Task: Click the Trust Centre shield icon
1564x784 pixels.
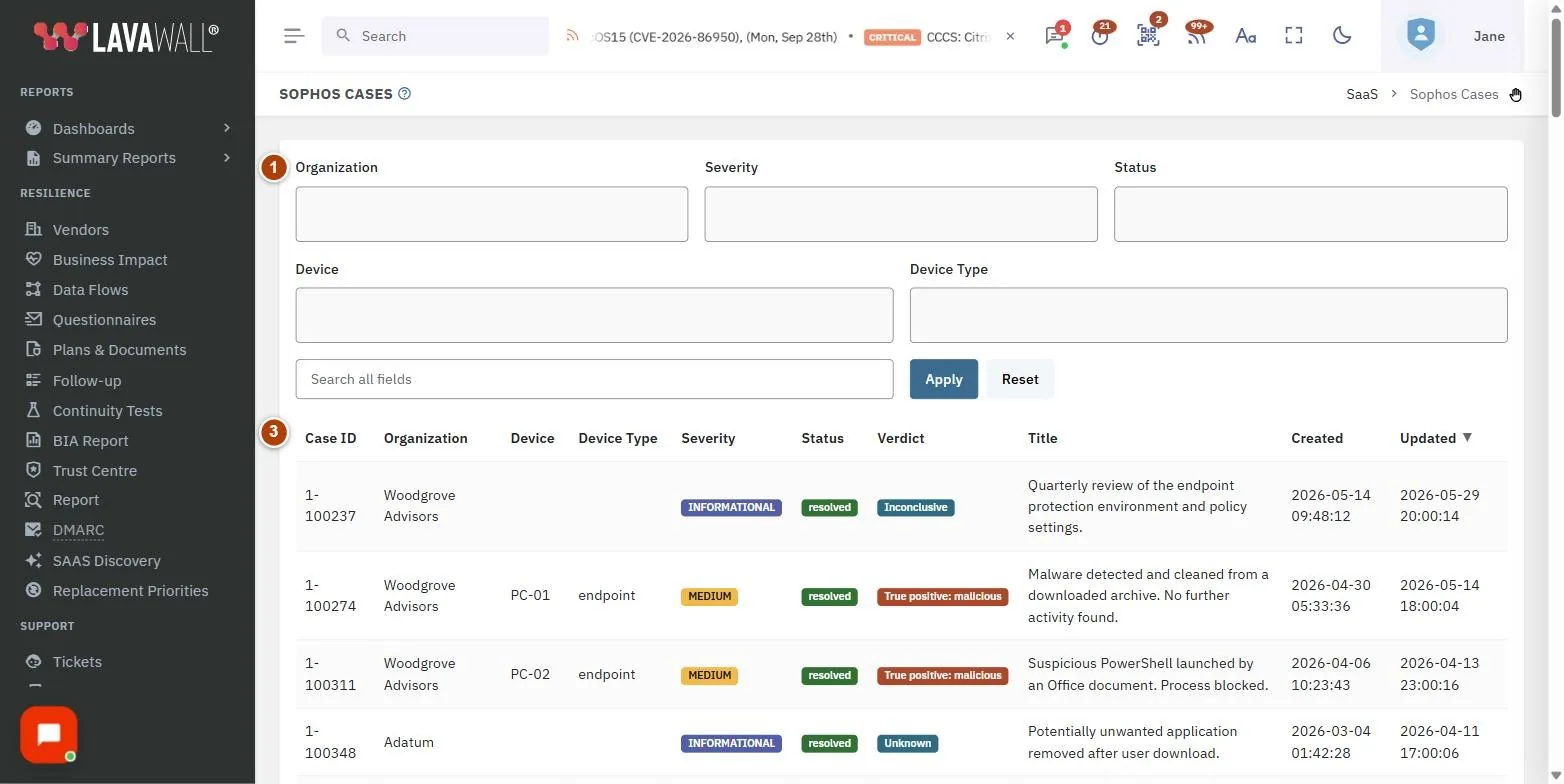Action: click(33, 470)
